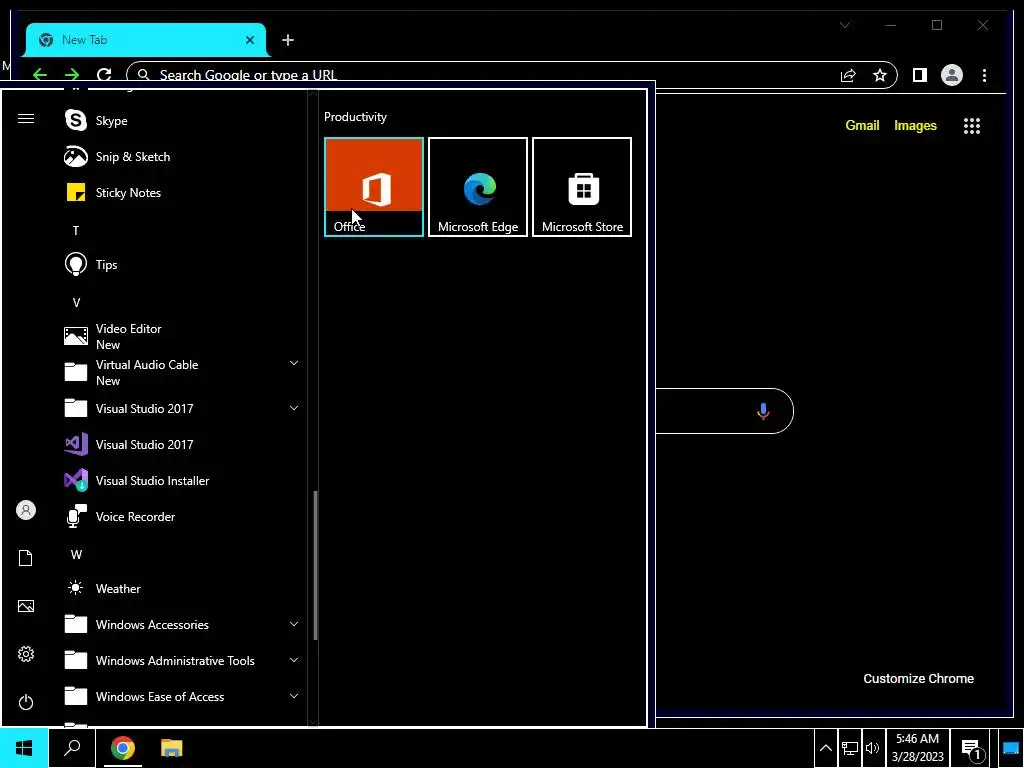Expand the Start menu hamburger
Image resolution: width=1024 pixels, height=768 pixels.
pyautogui.click(x=25, y=118)
